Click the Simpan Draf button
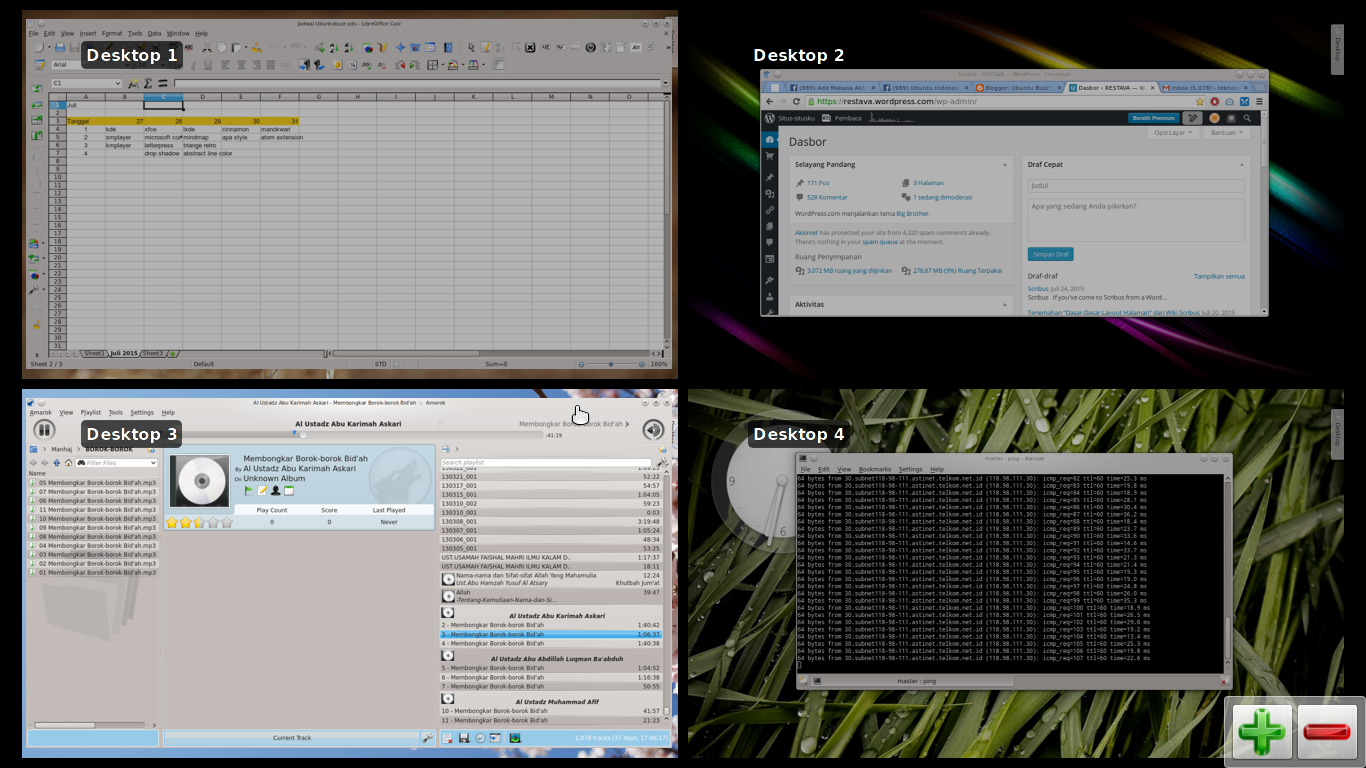The width and height of the screenshot is (1366, 768). 1050,254
